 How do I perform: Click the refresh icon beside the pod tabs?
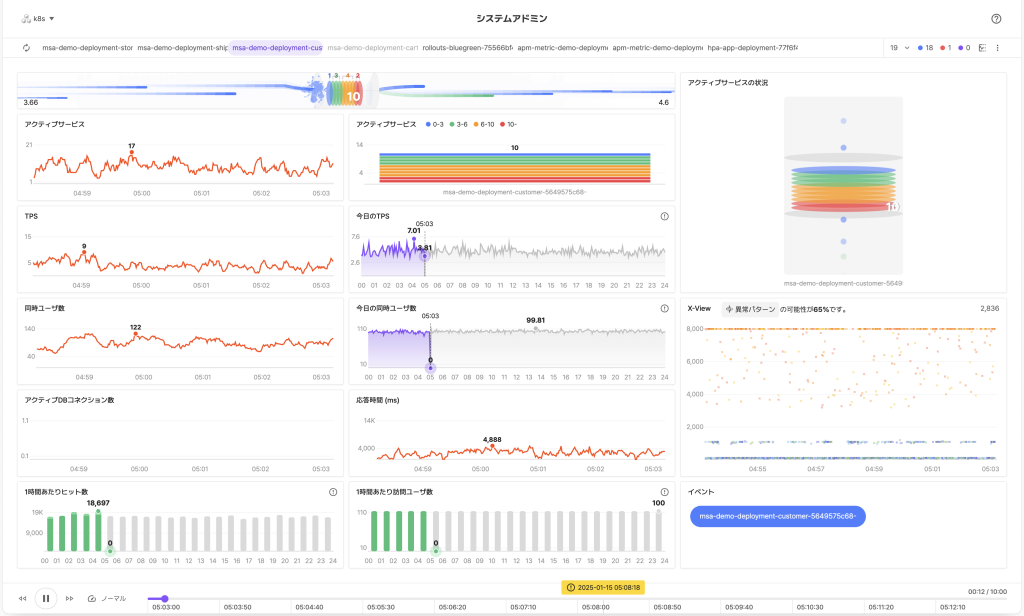point(28,48)
